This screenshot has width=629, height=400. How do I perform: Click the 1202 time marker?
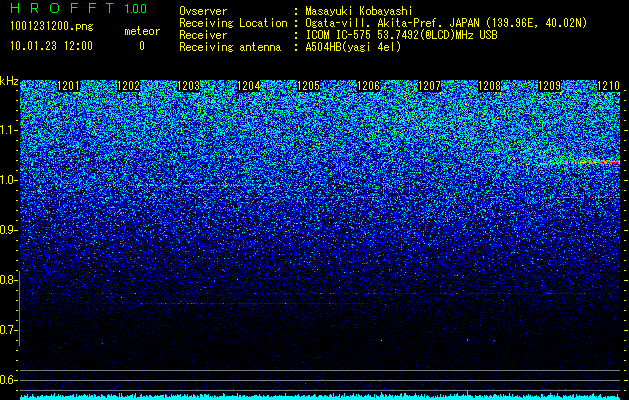coord(128,86)
